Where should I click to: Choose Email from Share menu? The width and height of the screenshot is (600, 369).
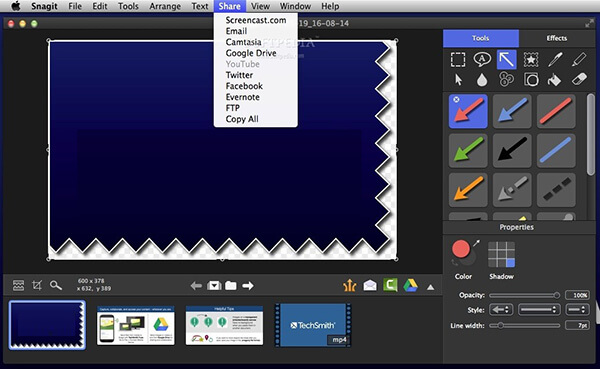(x=256, y=31)
